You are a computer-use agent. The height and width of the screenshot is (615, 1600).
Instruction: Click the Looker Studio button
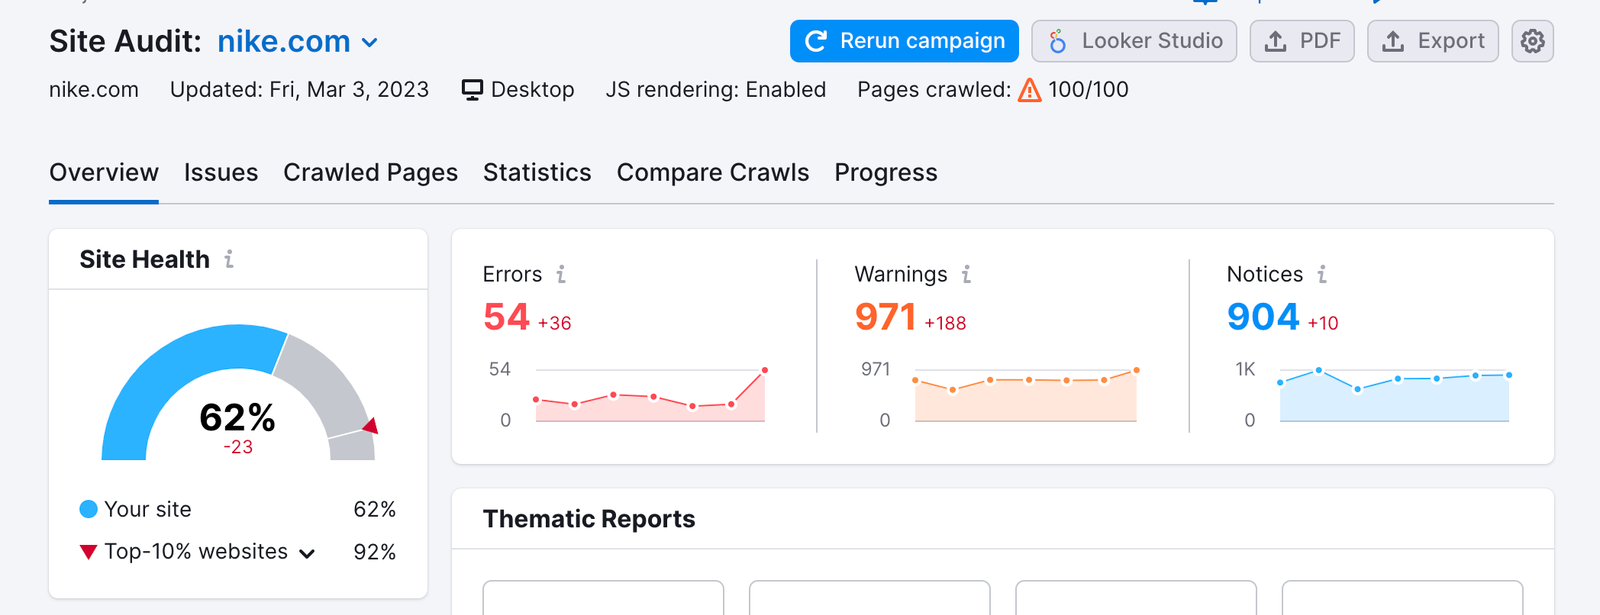click(1134, 41)
